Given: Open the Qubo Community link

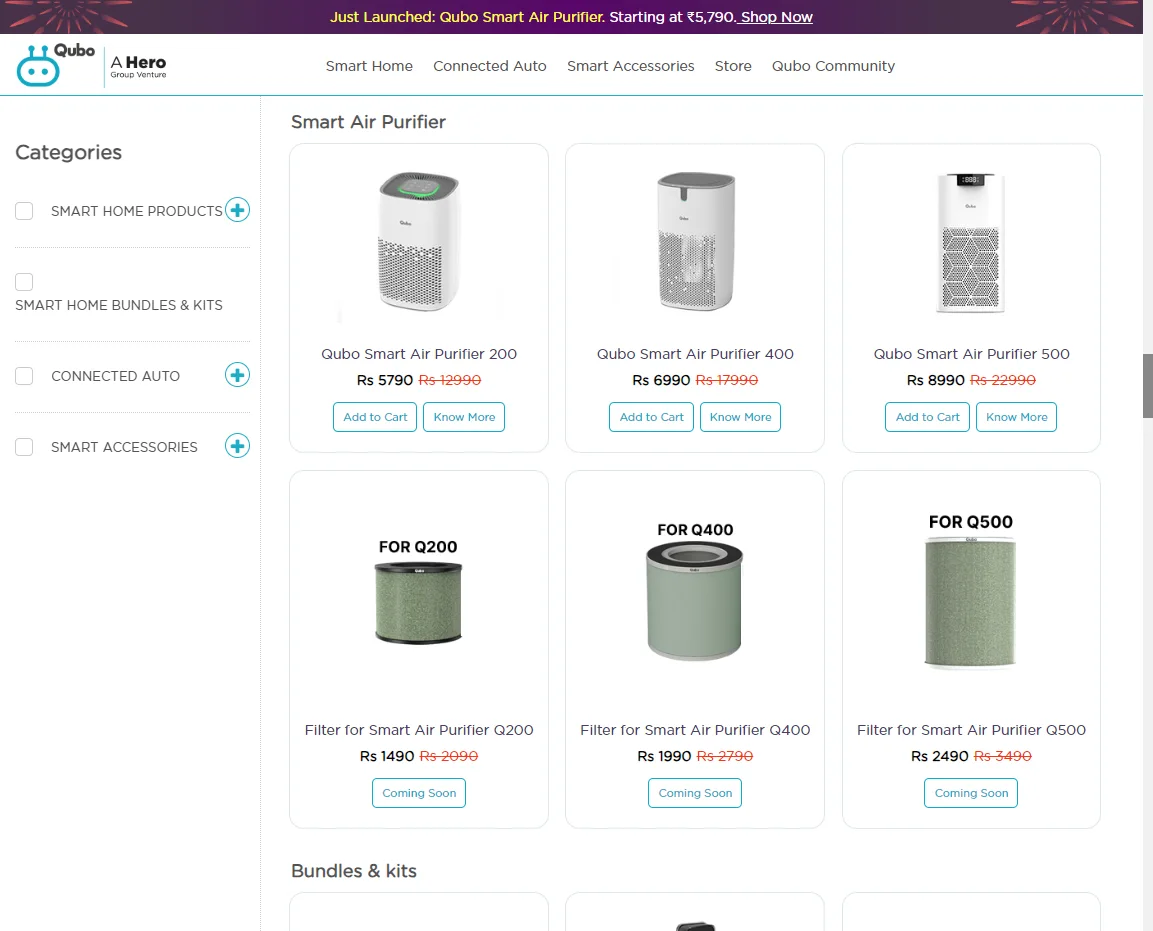Looking at the screenshot, I should click(x=833, y=66).
